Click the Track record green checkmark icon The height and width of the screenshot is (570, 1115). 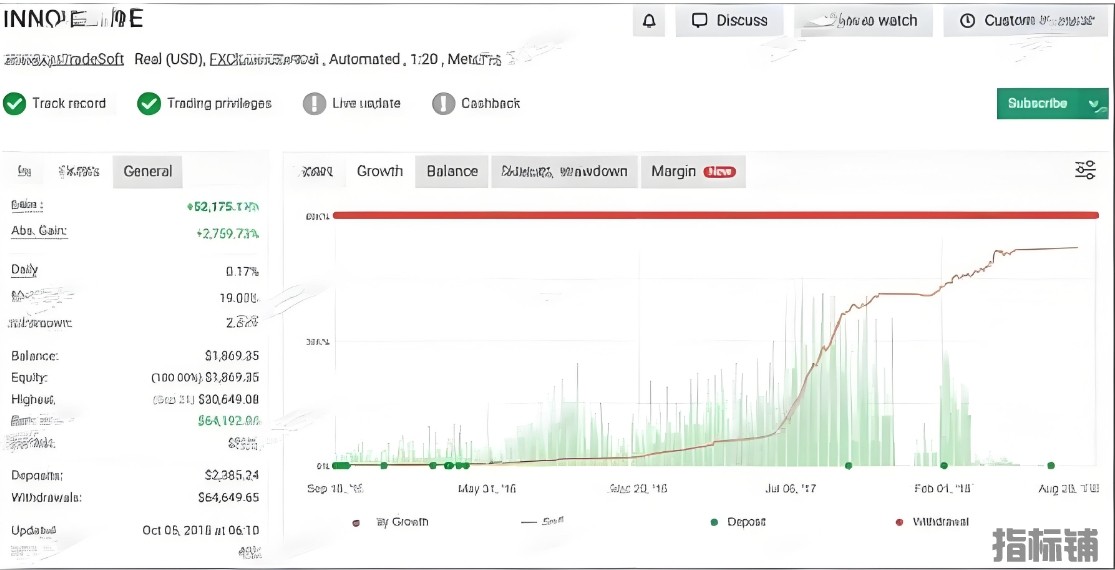point(15,104)
